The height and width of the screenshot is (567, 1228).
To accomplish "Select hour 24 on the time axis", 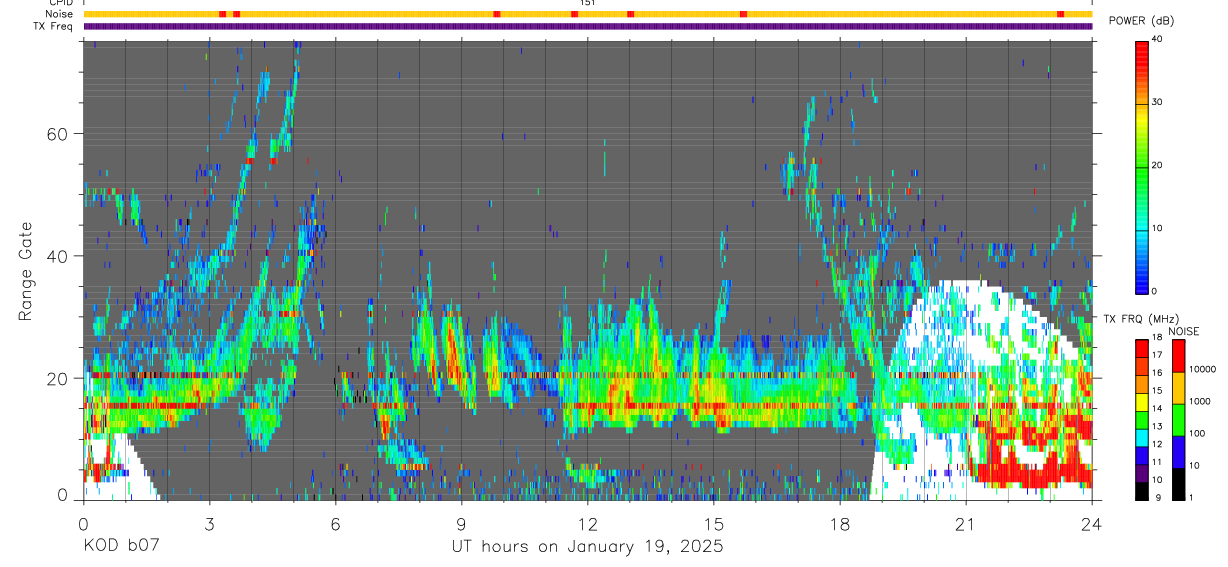I will pyautogui.click(x=1092, y=524).
